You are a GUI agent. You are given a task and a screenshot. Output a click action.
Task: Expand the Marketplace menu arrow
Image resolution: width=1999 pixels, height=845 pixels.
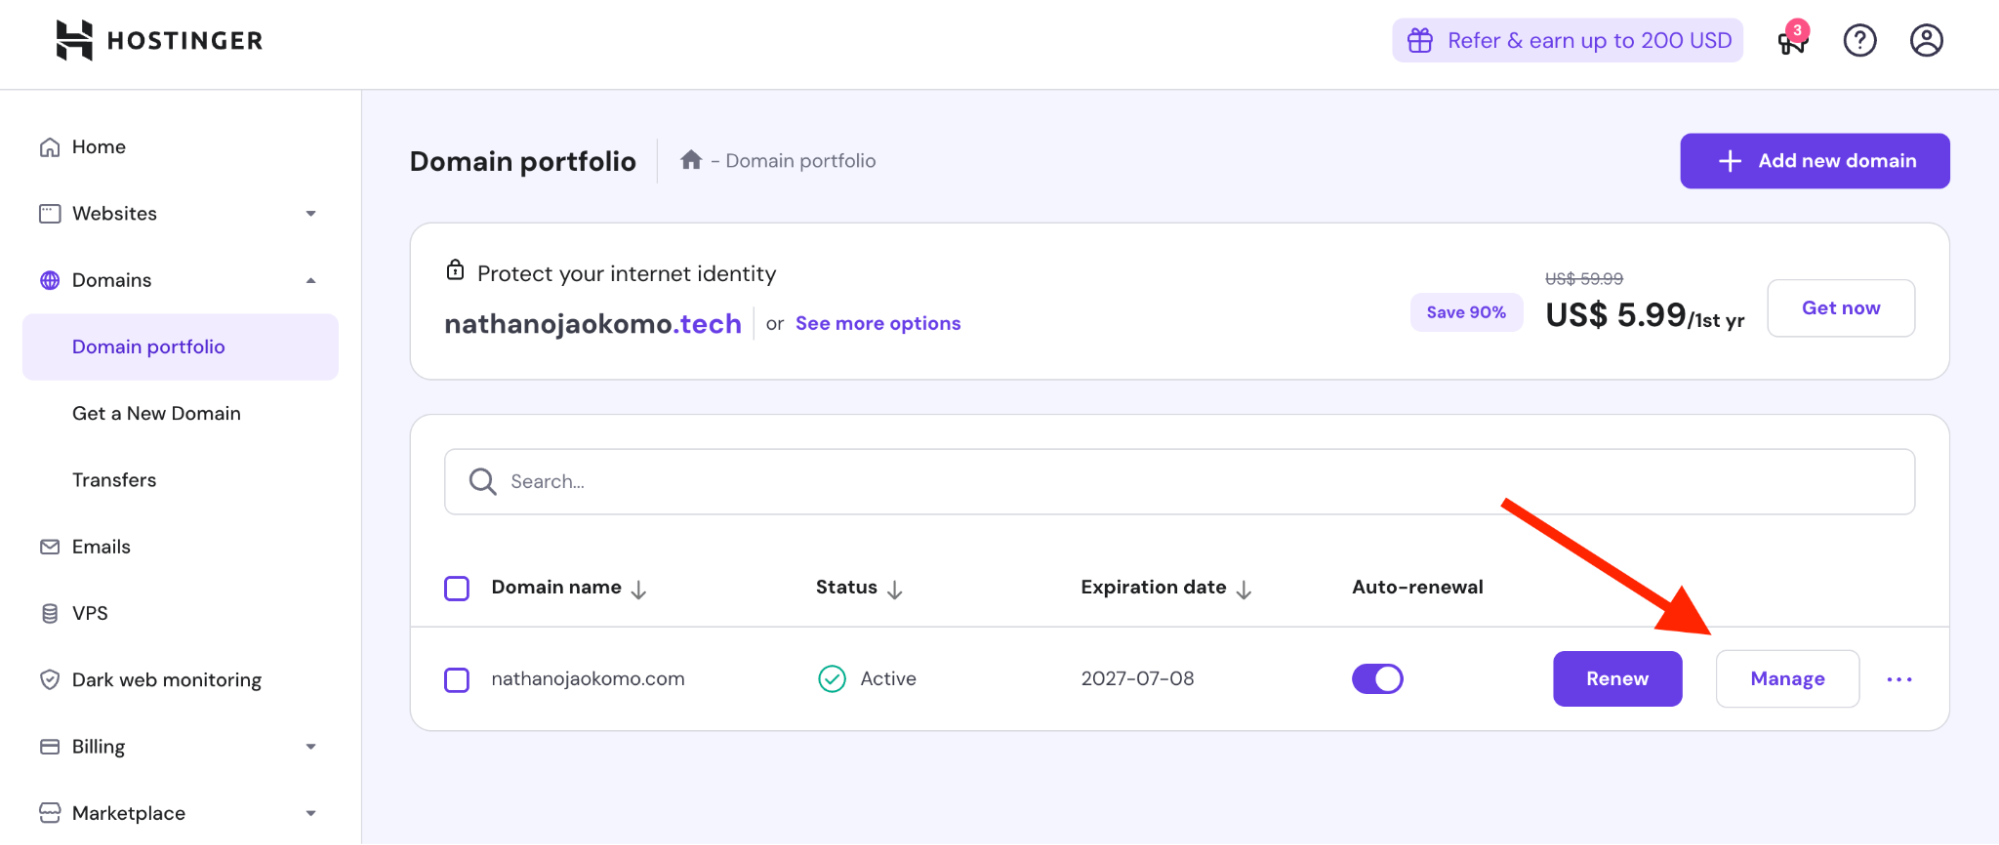(x=311, y=814)
